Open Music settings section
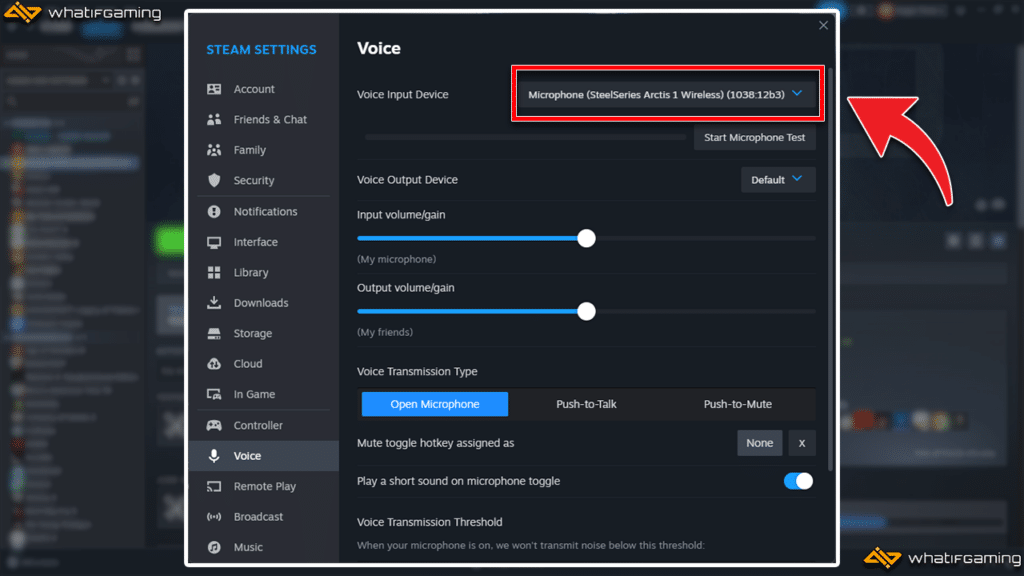This screenshot has height=576, width=1024. (264, 547)
